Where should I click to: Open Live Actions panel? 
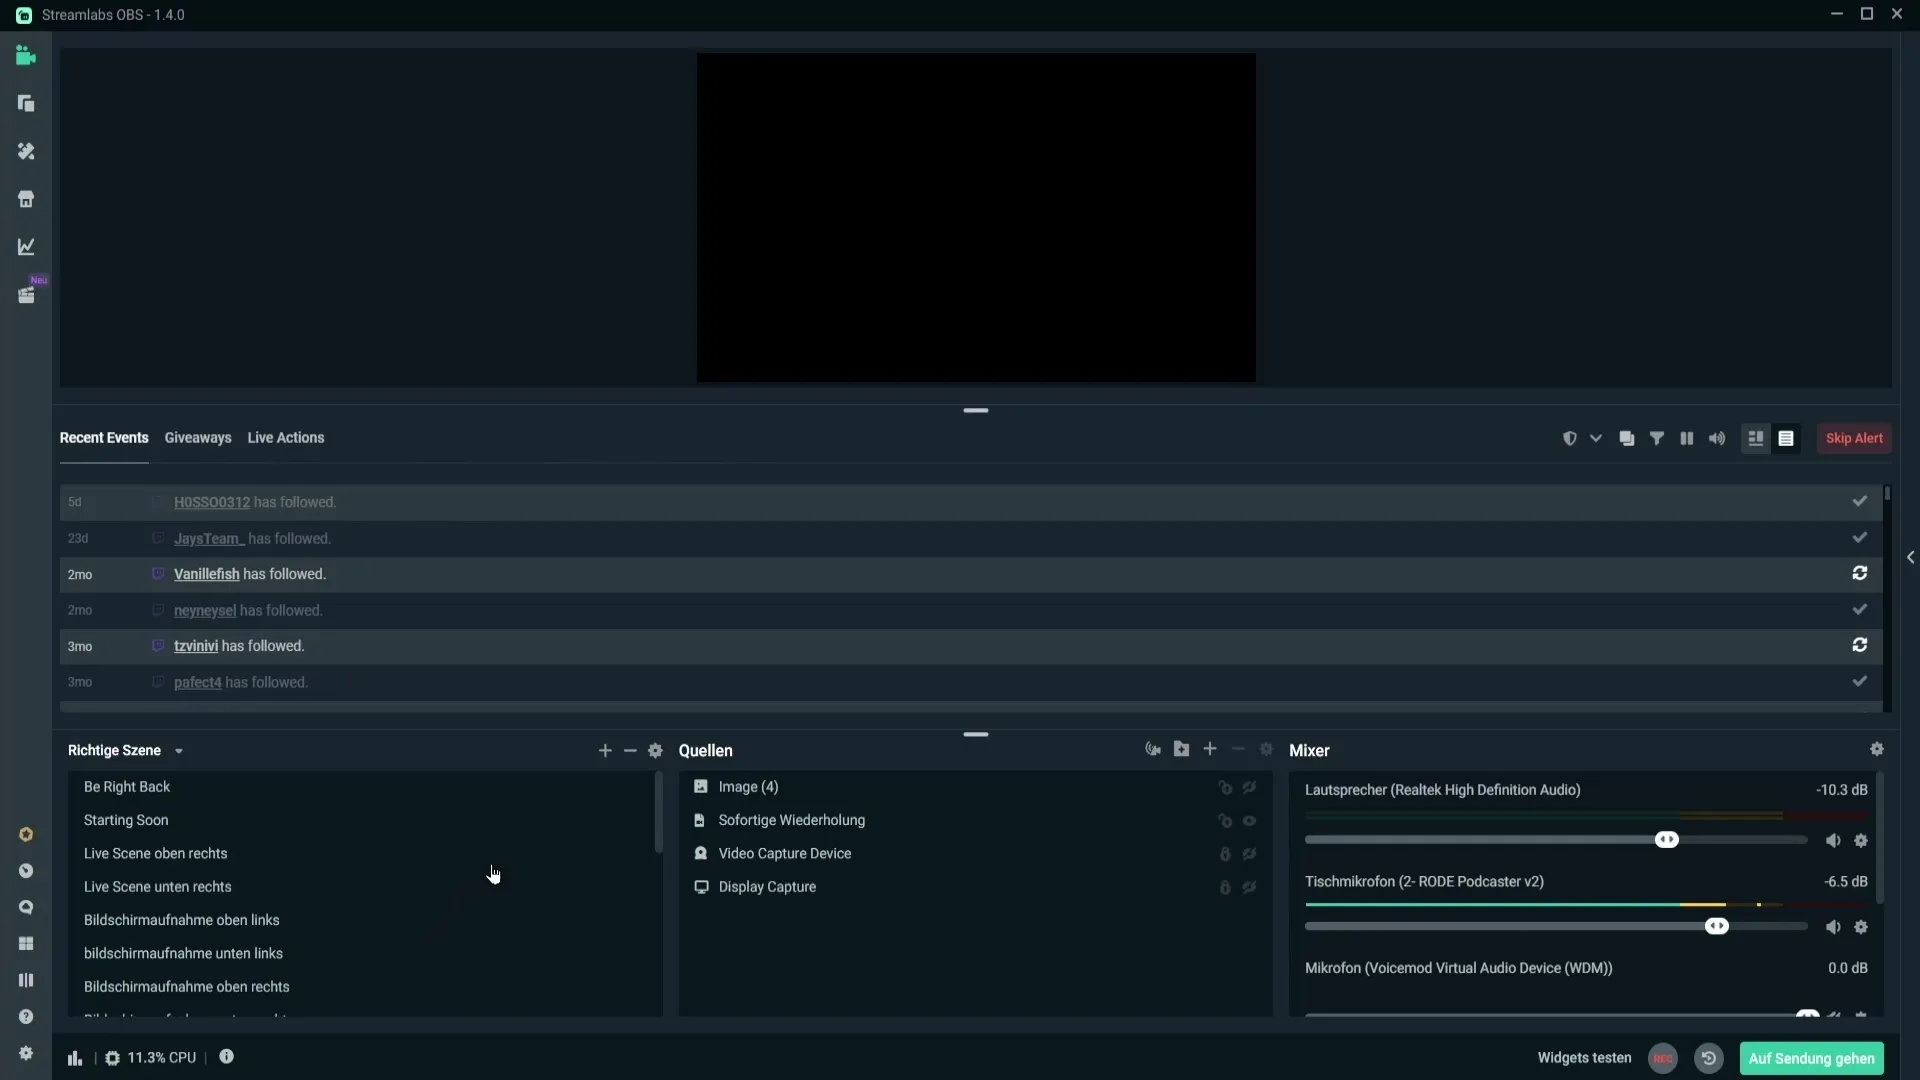click(x=285, y=436)
